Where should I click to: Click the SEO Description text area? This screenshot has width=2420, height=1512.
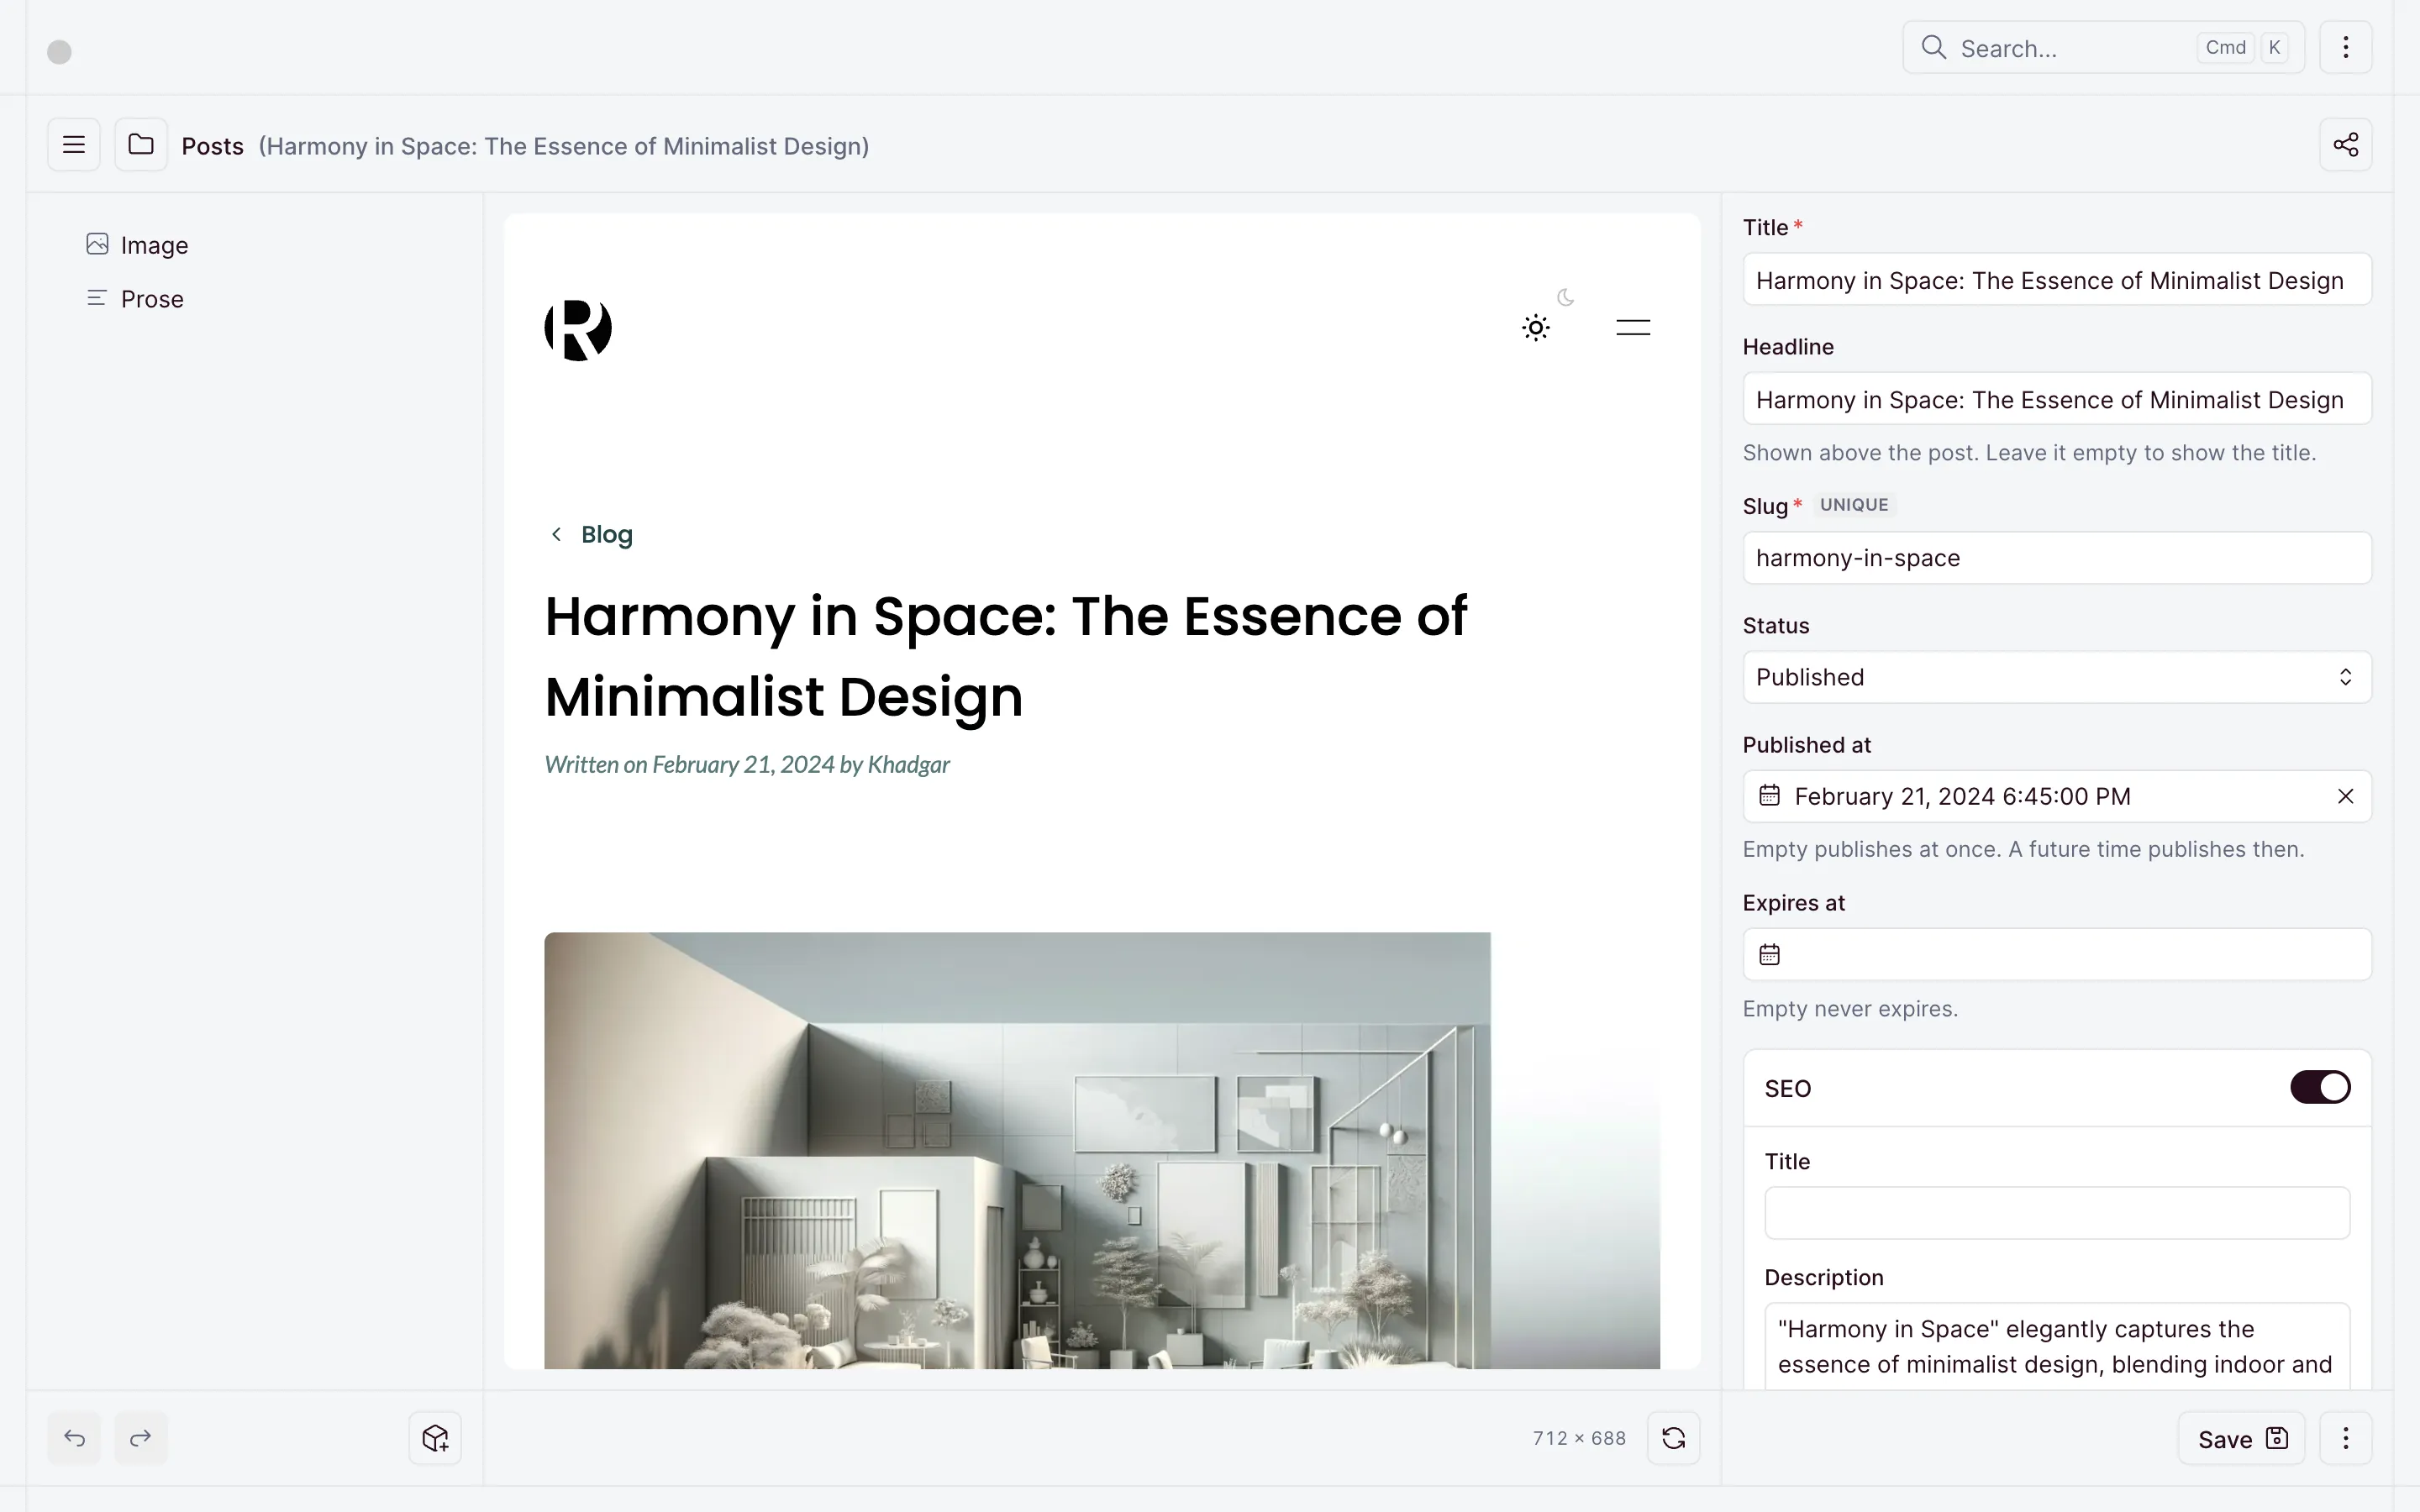[x=2057, y=1345]
